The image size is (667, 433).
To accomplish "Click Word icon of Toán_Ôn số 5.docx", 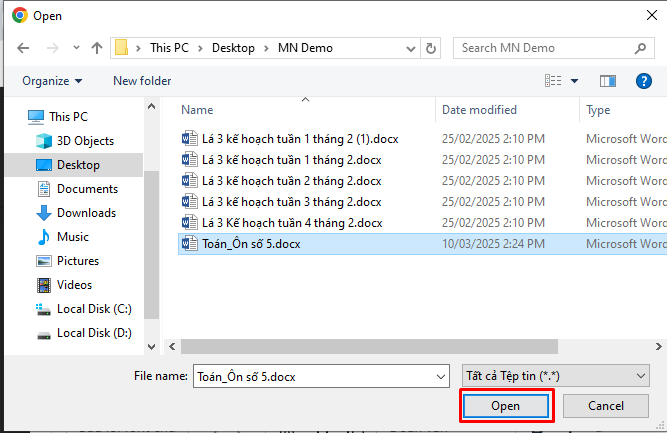I will 190,244.
